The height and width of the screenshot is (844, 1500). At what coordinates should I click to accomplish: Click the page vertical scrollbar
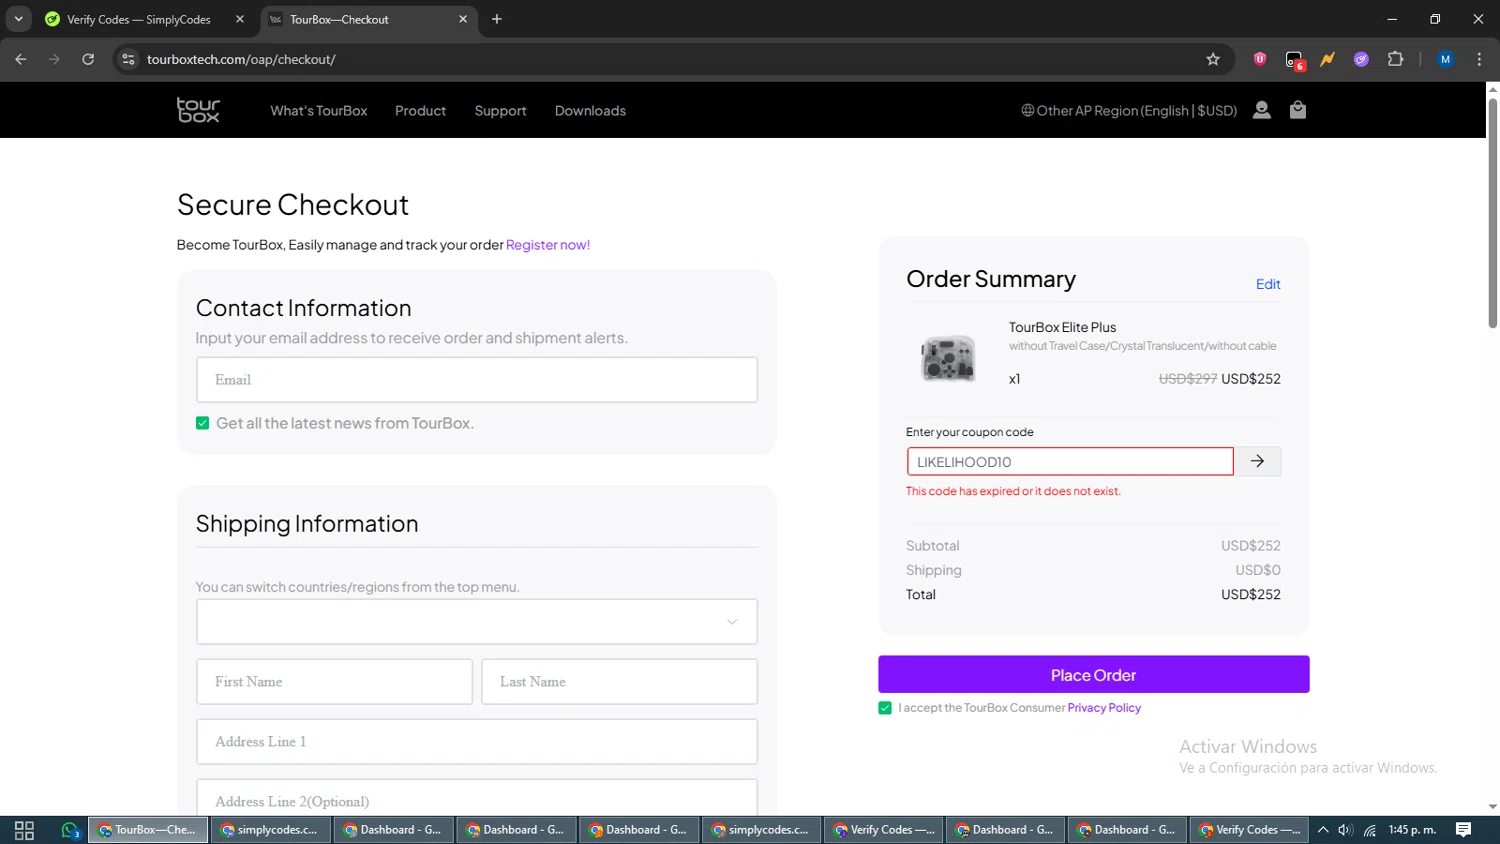point(1492,215)
